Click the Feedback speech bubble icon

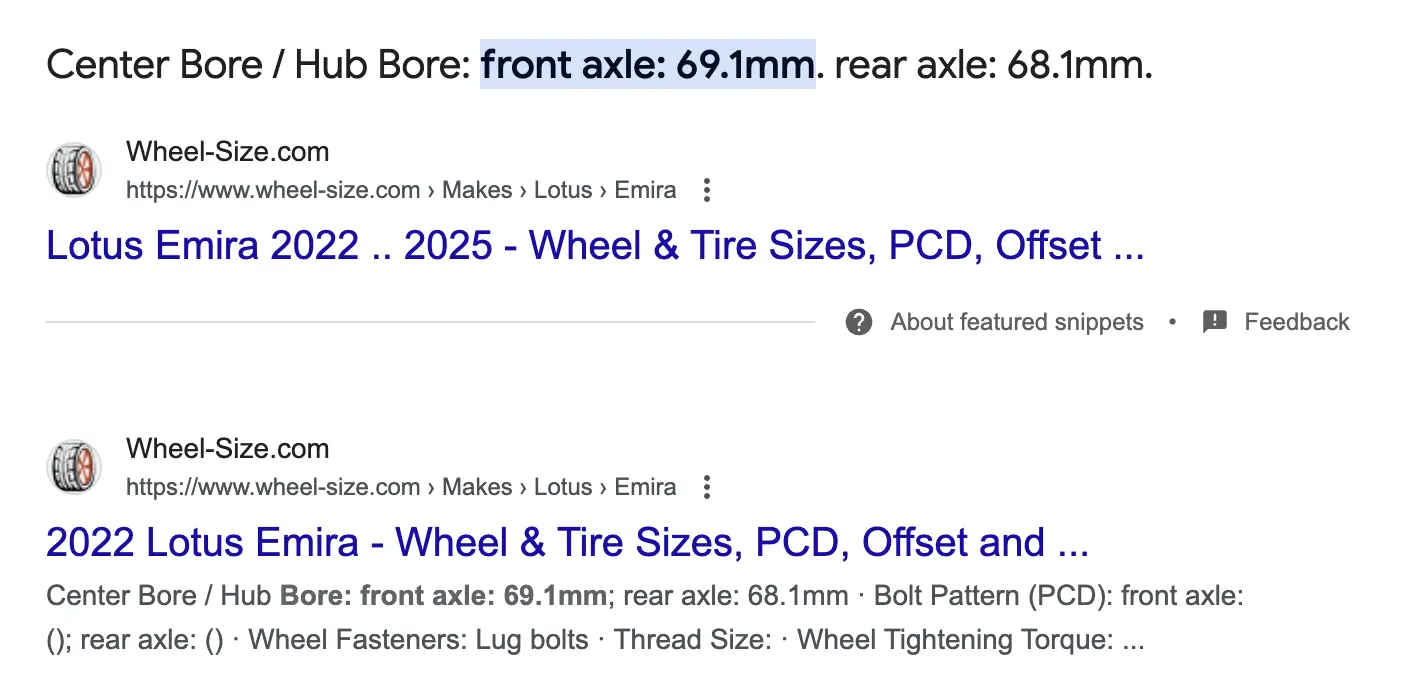(1214, 322)
